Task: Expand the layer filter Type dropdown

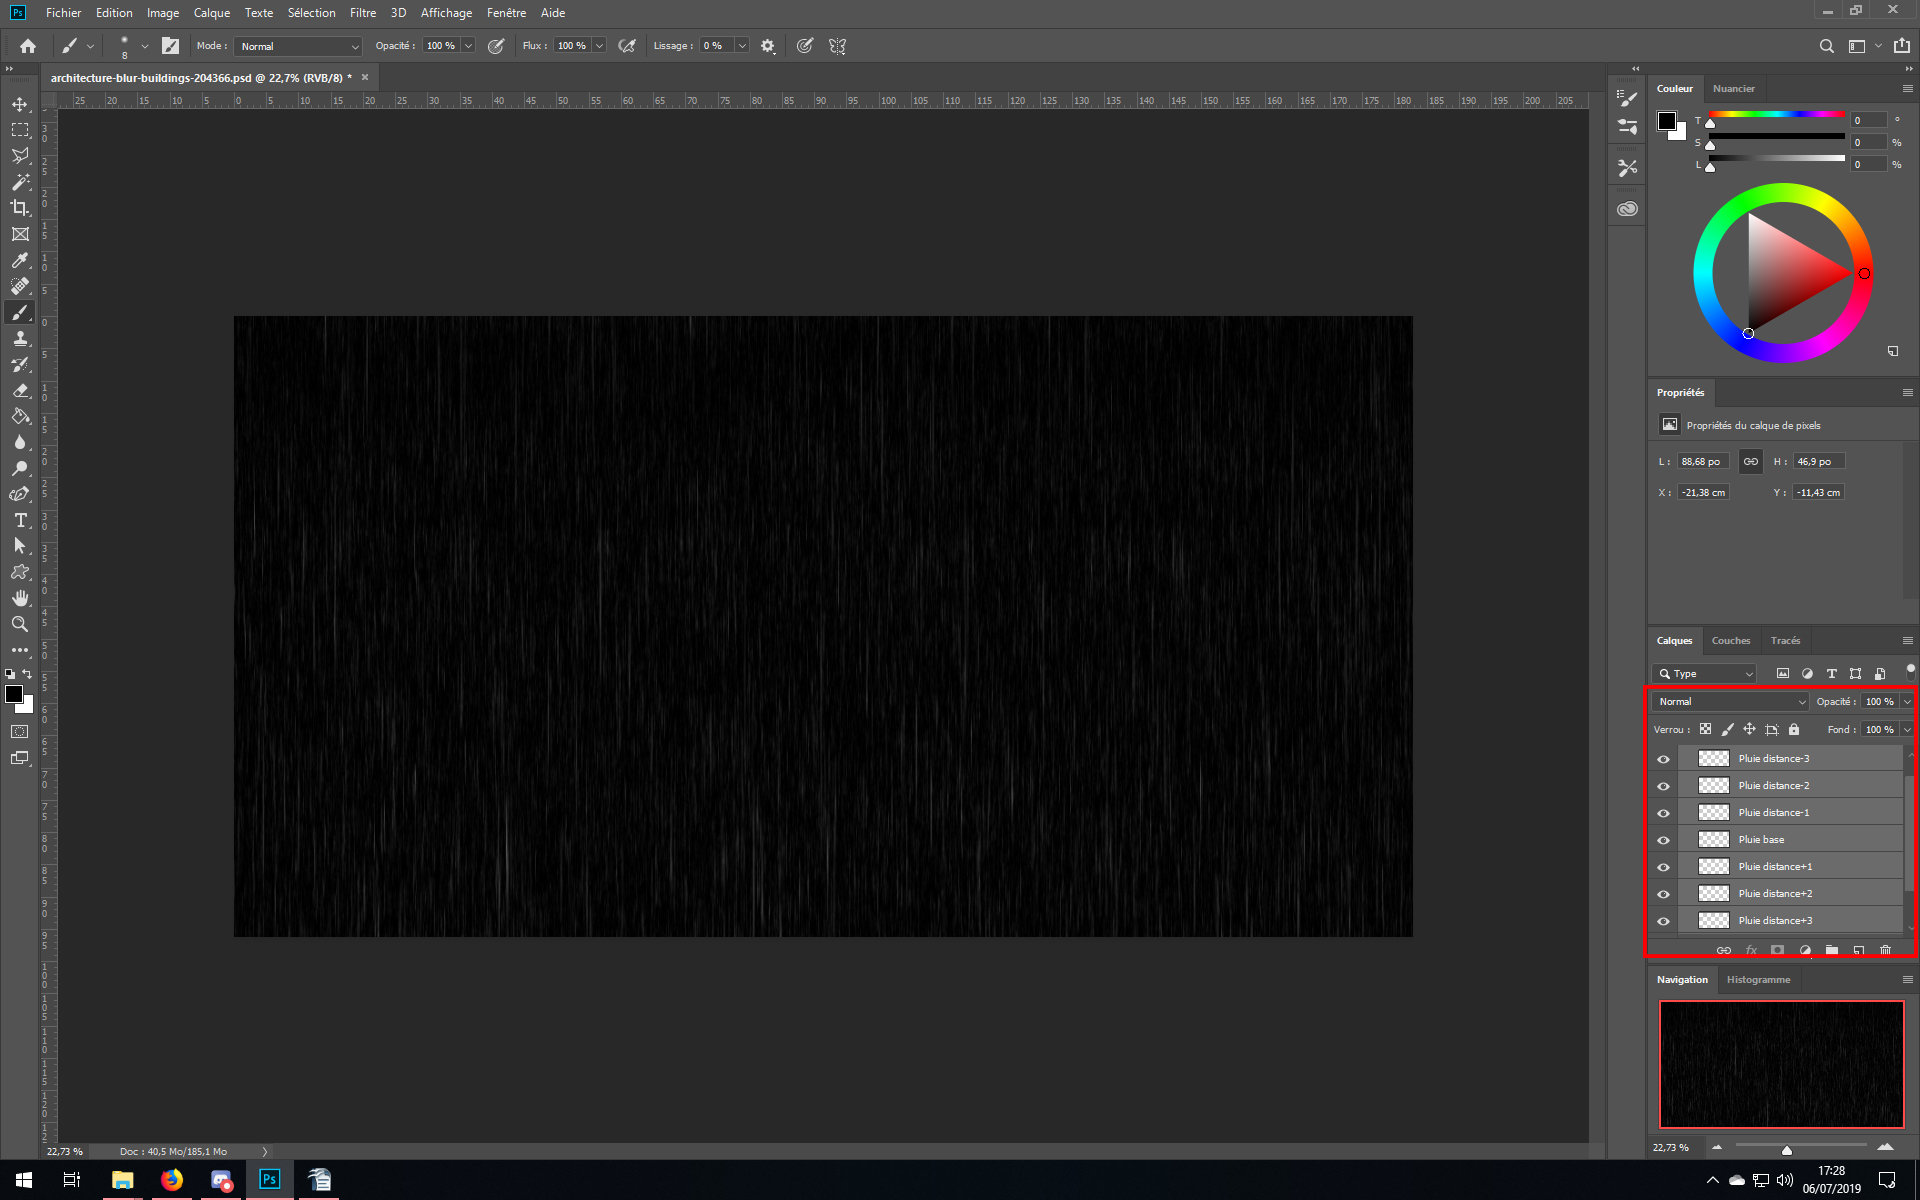Action: [1704, 674]
